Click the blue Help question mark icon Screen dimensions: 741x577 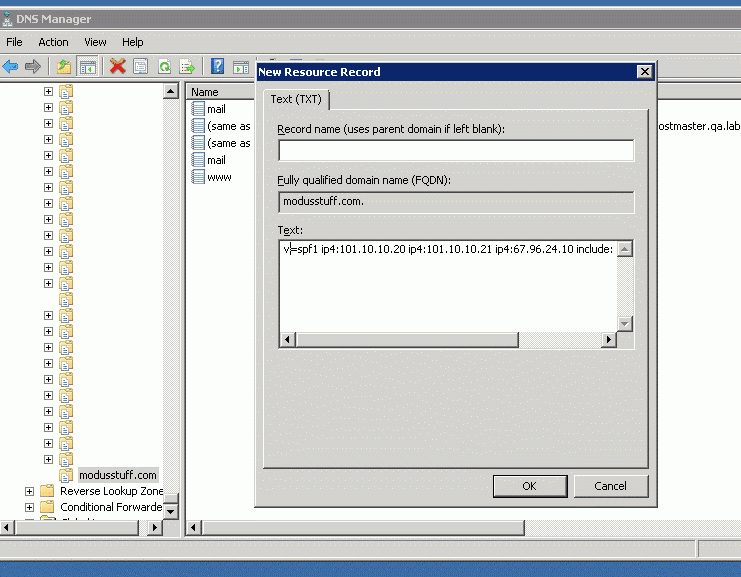click(217, 66)
